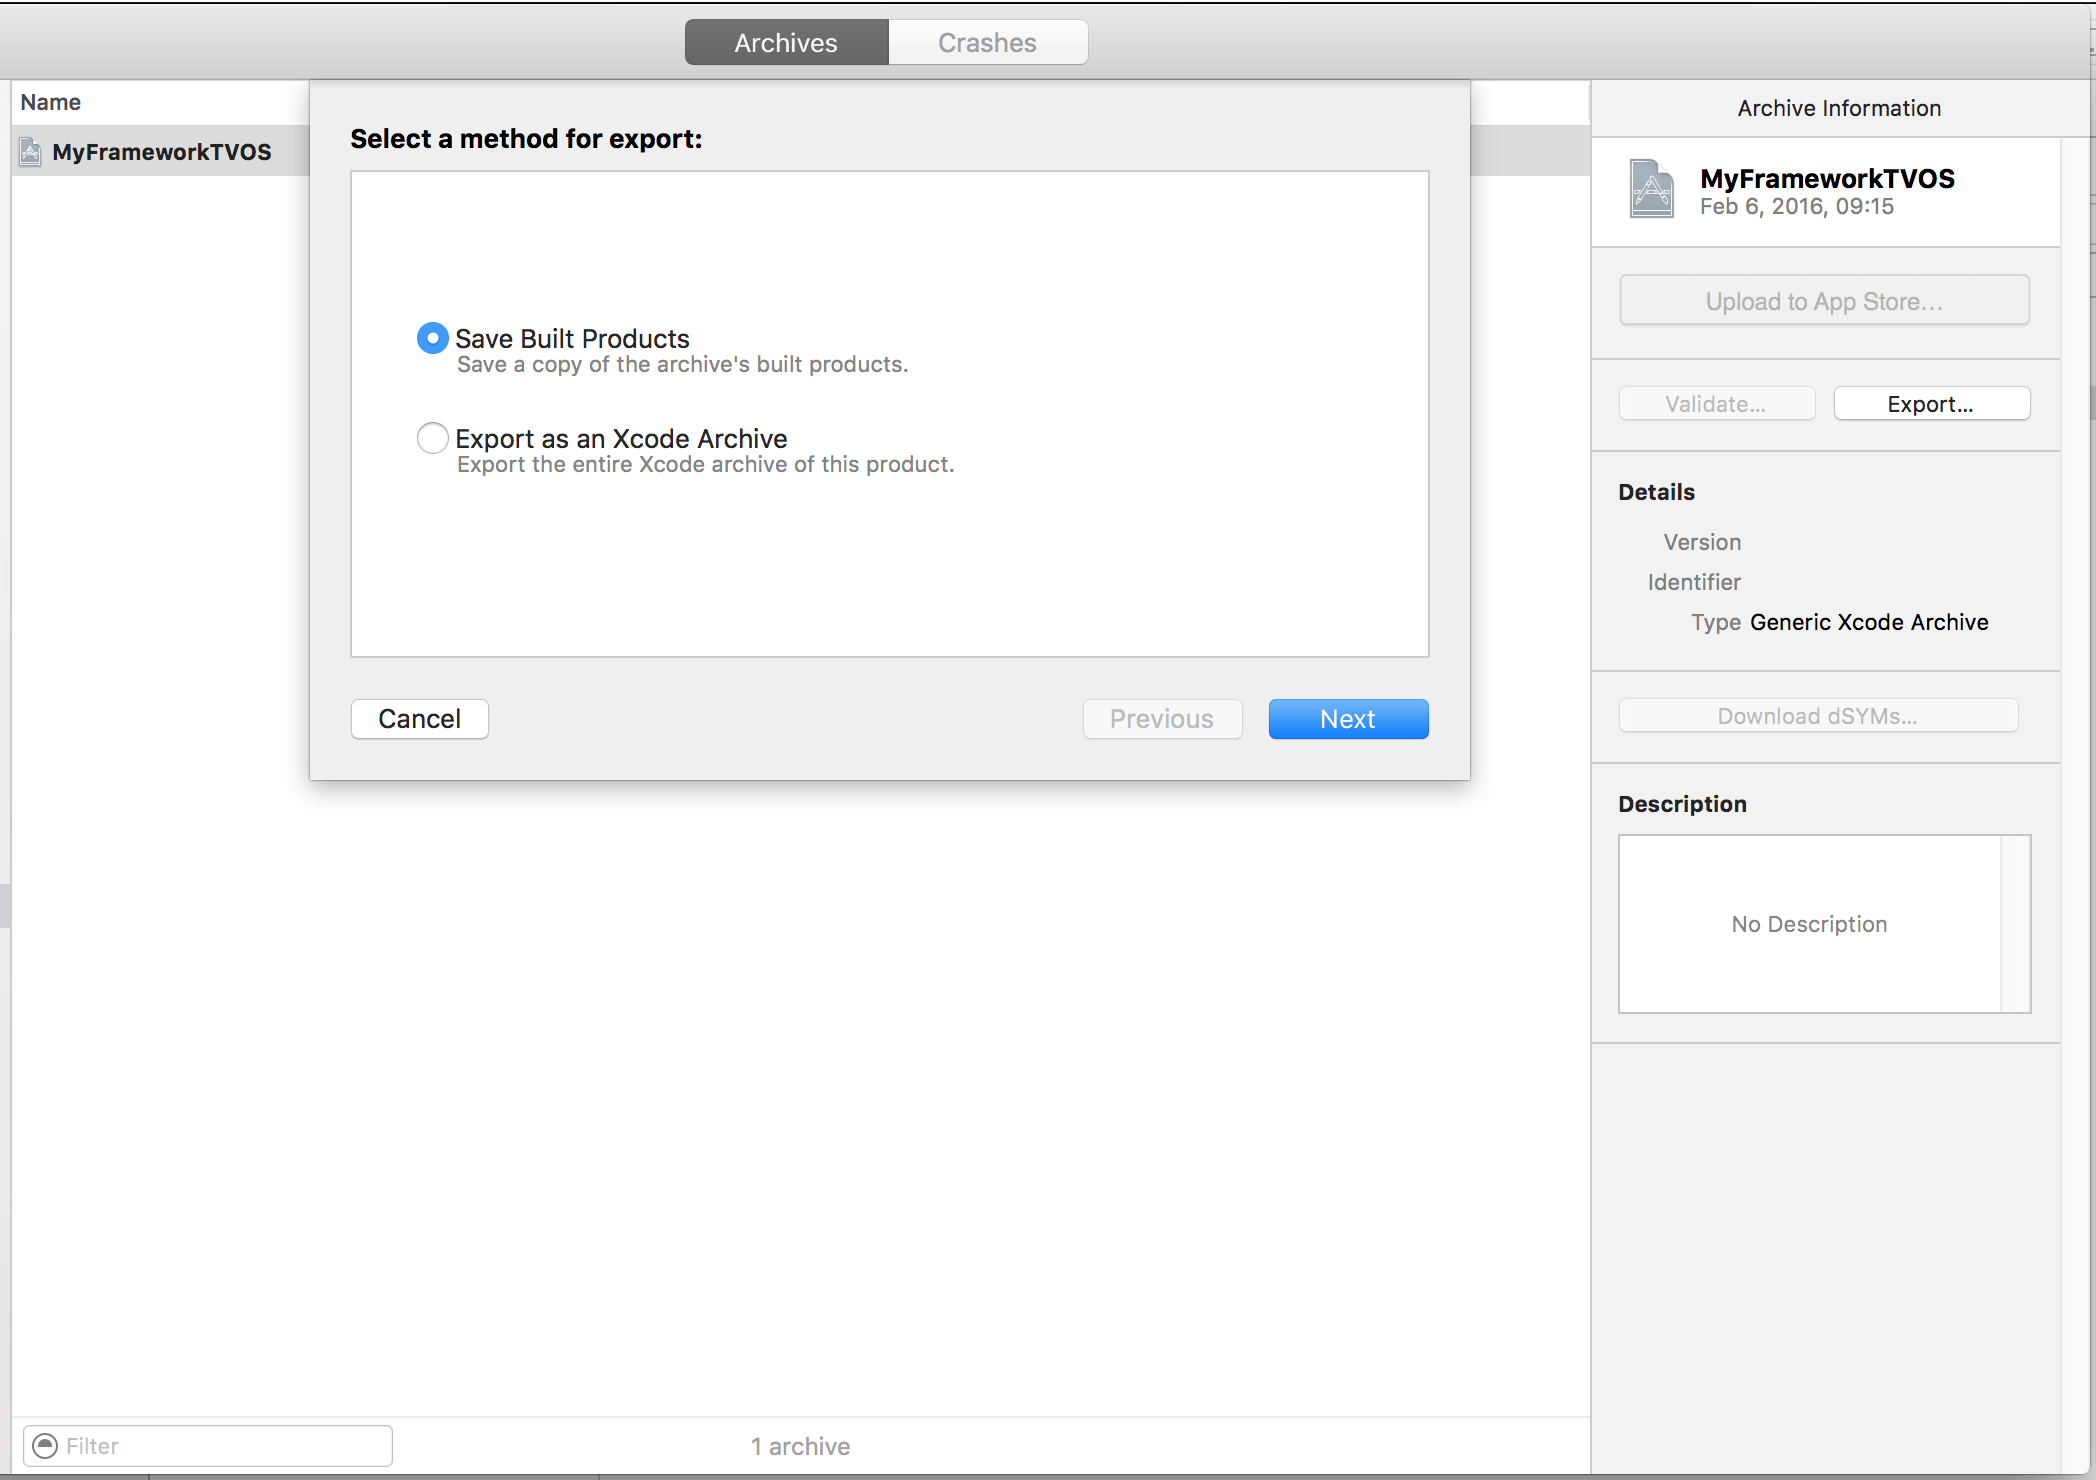Viewport: 2096px width, 1480px height.
Task: Click the Upload to App Store... button
Action: 1824,301
